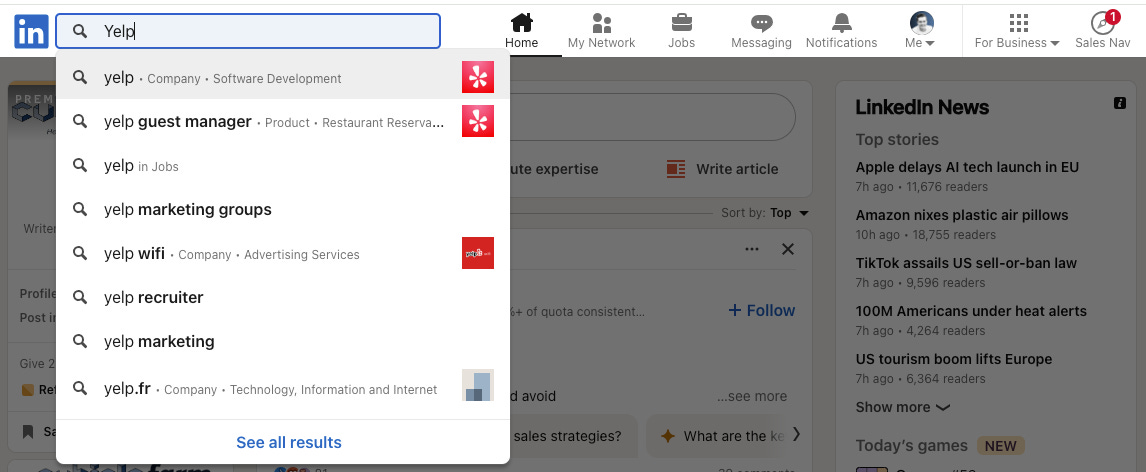The height and width of the screenshot is (472, 1146).
Task: Select yelp Company Software Development suggestion
Action: click(x=283, y=77)
